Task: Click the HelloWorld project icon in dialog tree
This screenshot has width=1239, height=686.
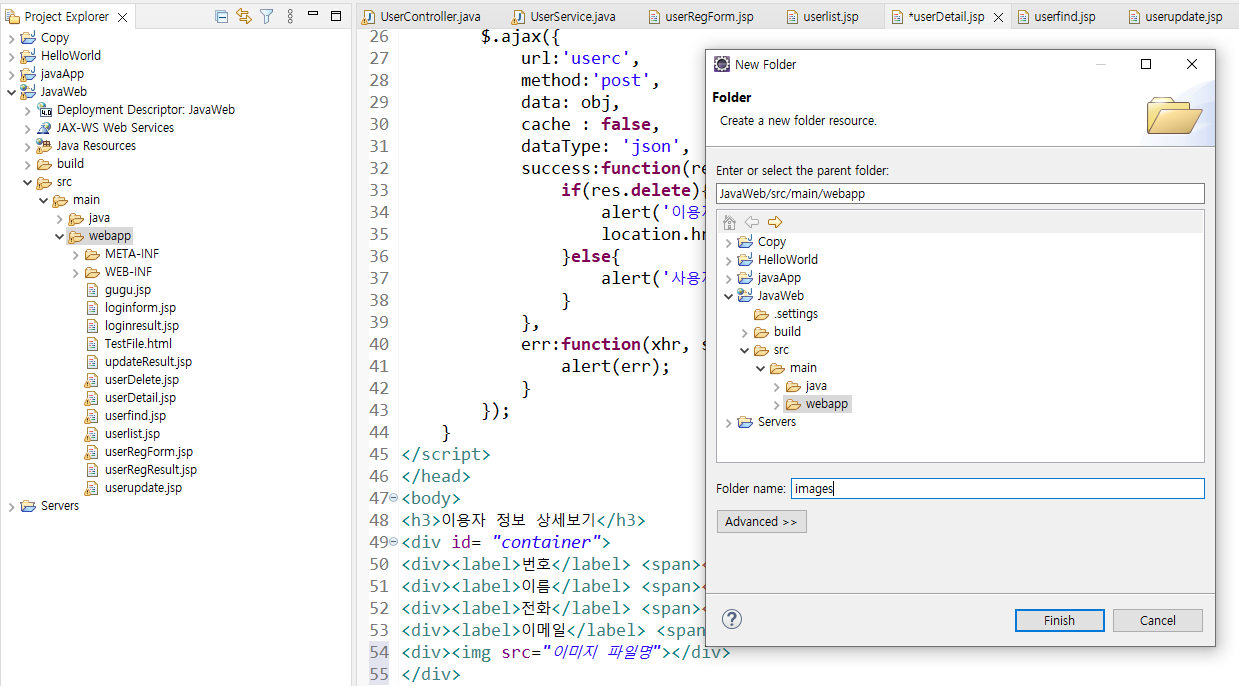Action: click(745, 260)
